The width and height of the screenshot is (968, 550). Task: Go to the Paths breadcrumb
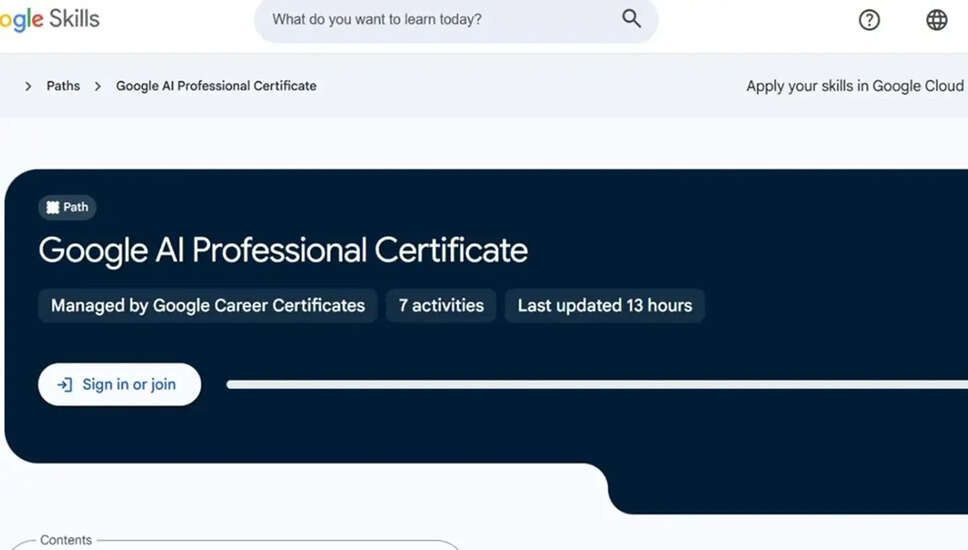coord(63,86)
